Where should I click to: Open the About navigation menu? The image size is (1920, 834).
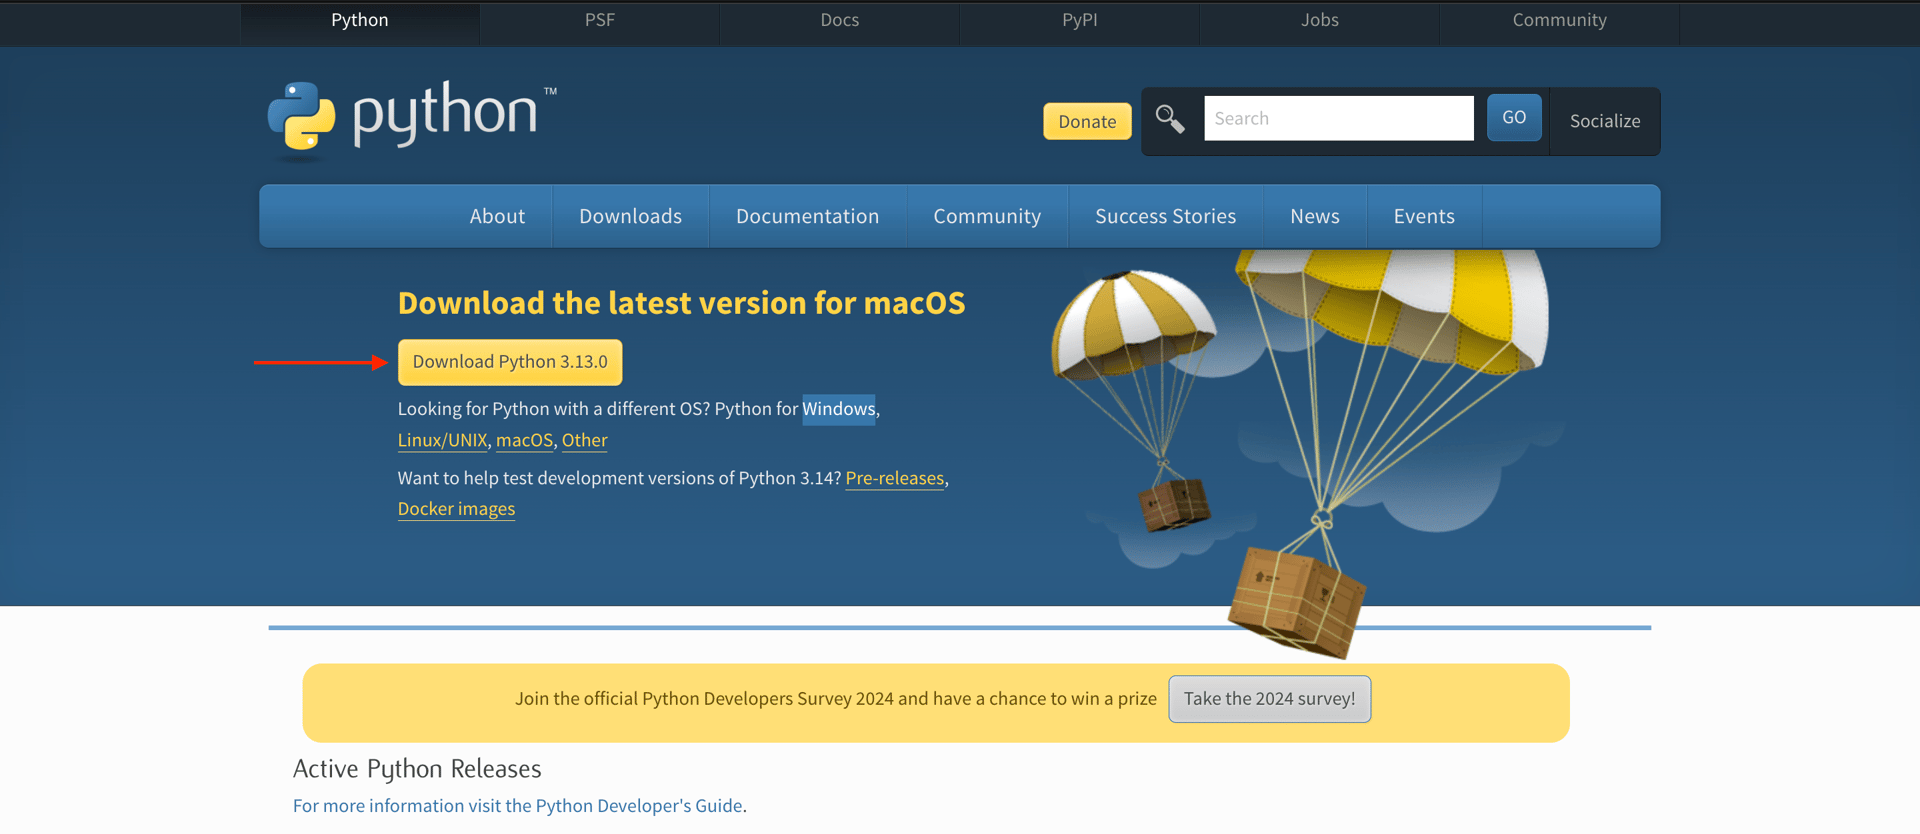coord(497,216)
